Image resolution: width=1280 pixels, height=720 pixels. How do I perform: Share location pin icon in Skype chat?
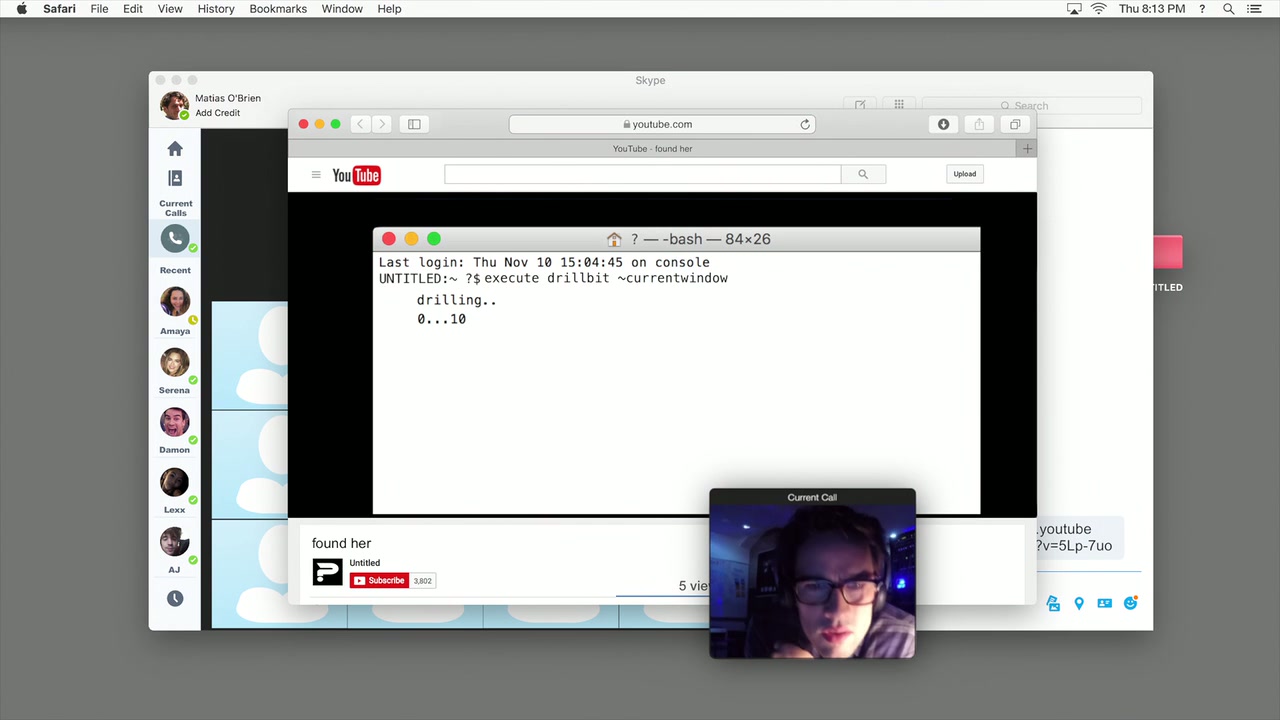coord(1079,603)
